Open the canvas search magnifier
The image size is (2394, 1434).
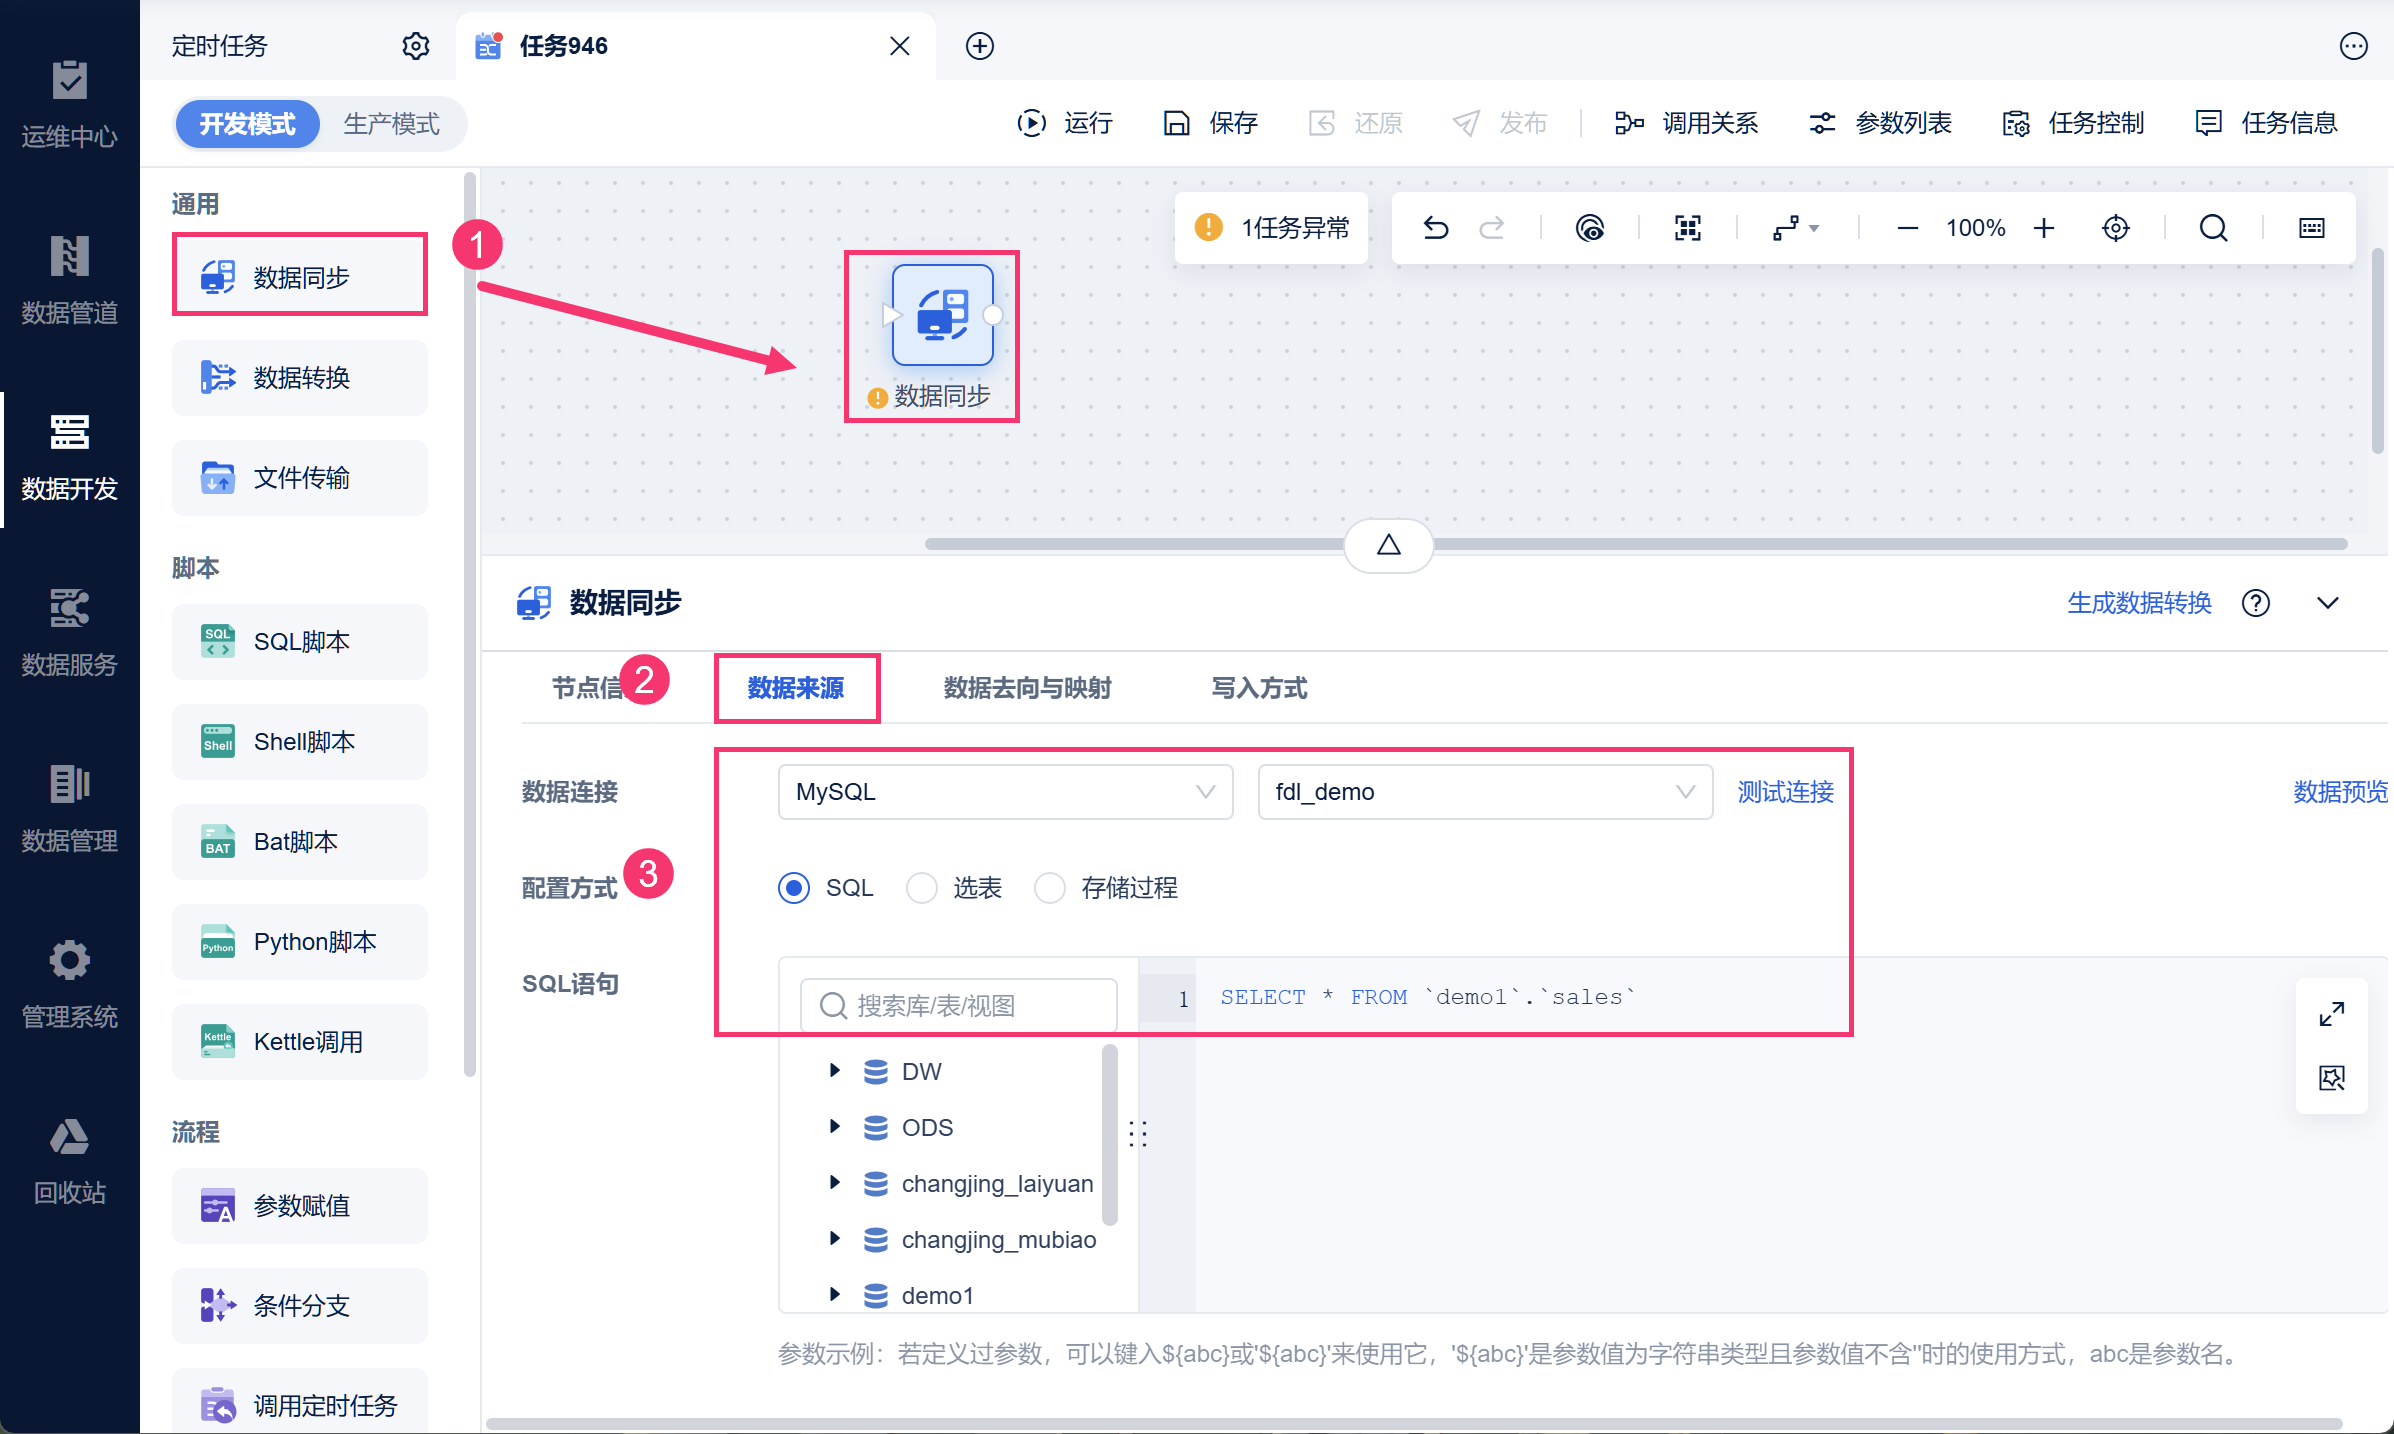[x=2213, y=229]
